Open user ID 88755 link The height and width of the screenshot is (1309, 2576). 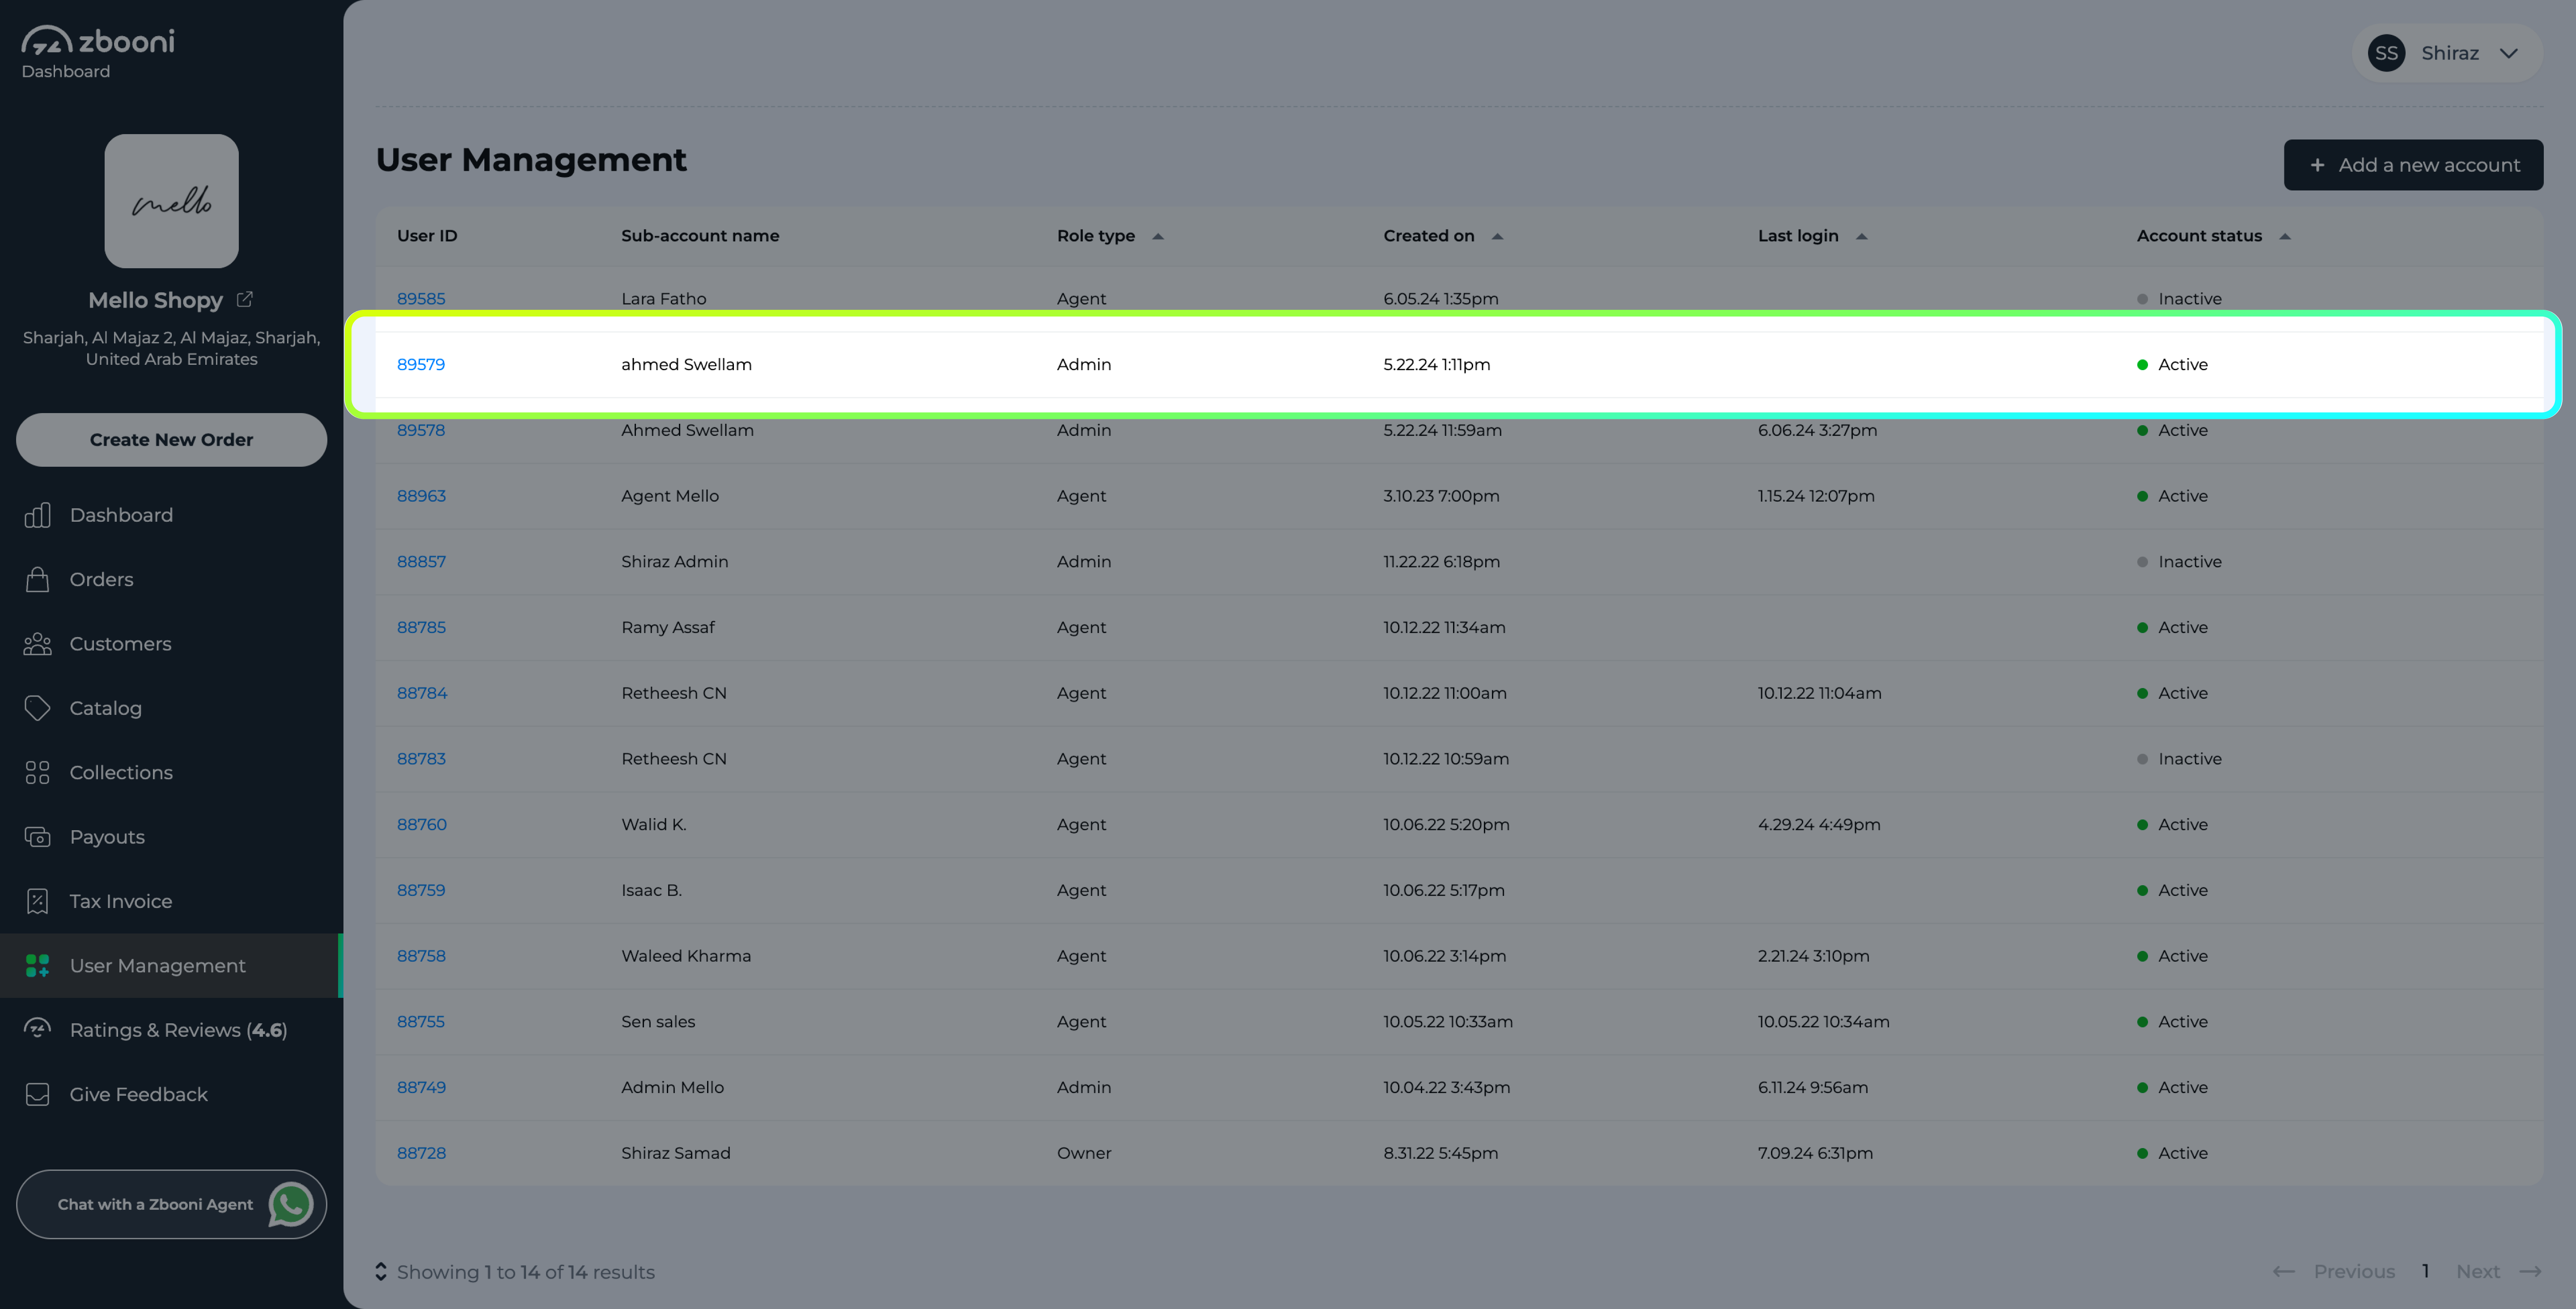point(421,1021)
